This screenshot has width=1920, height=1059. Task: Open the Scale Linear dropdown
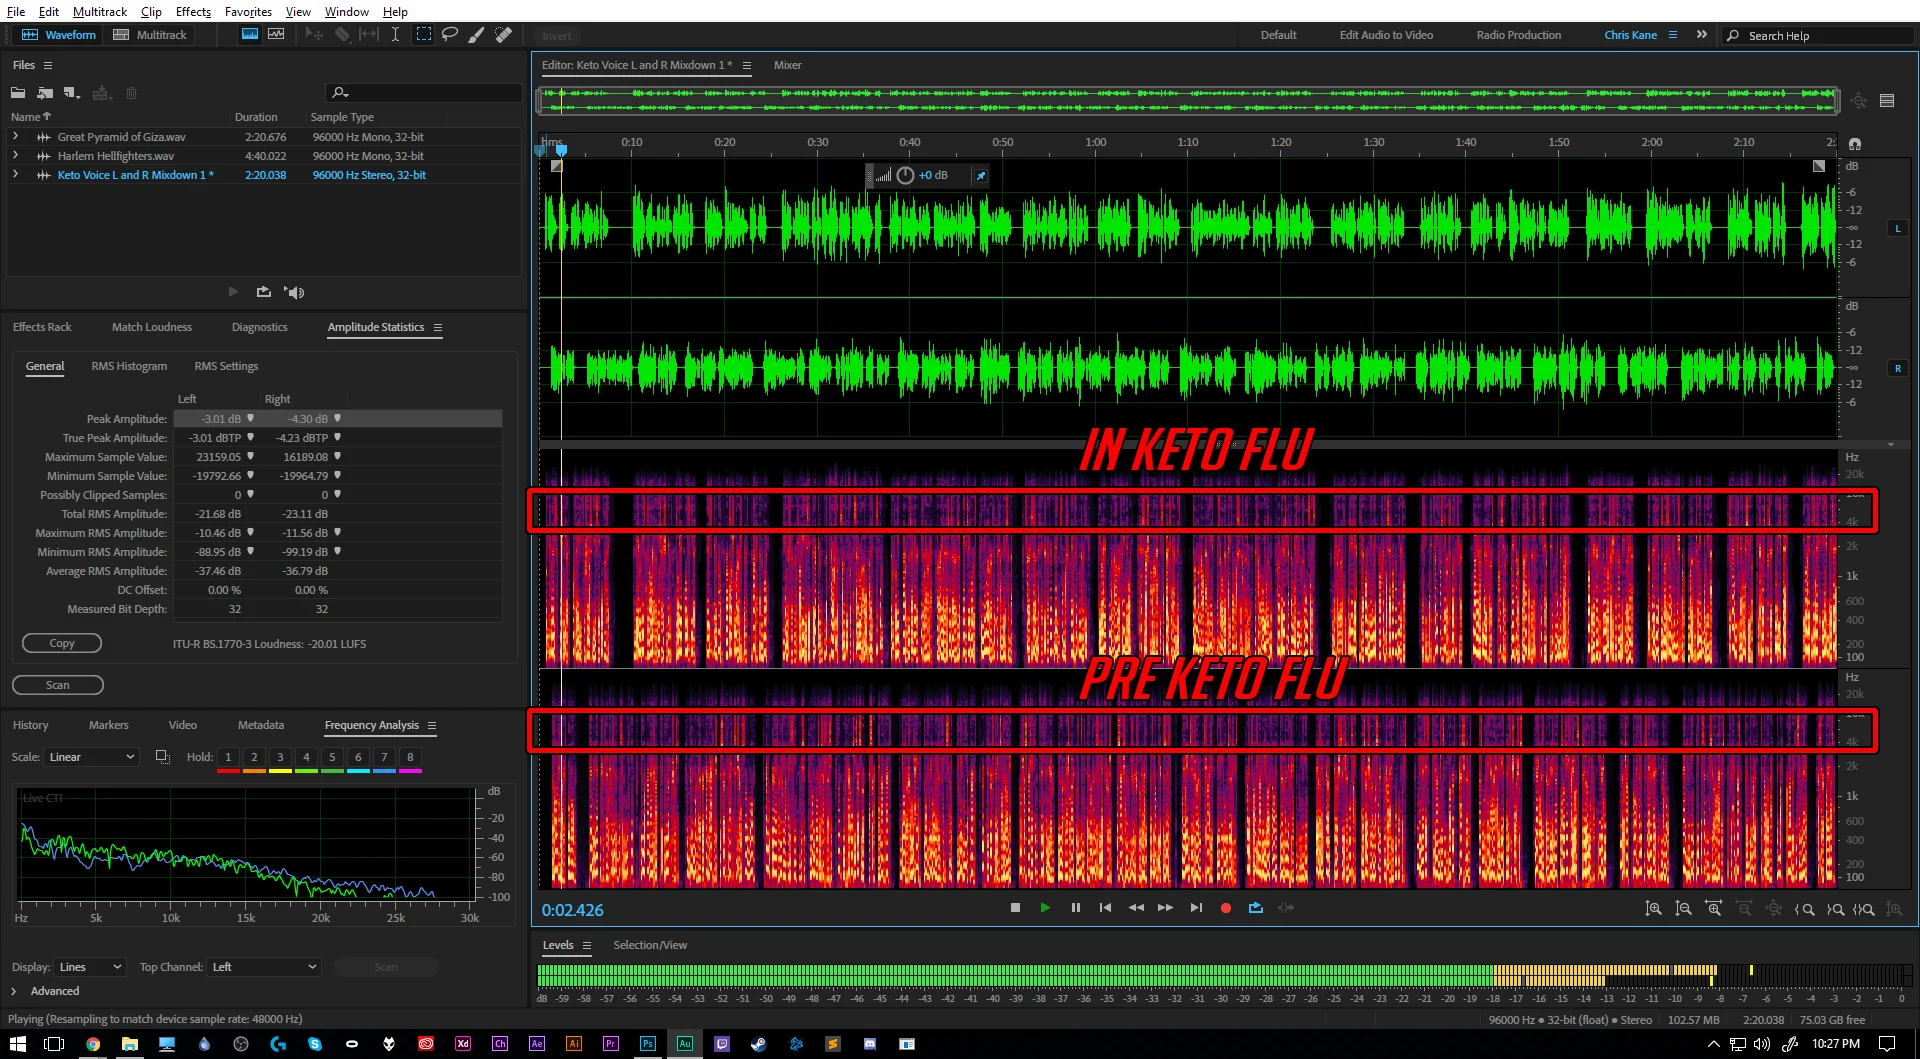91,757
